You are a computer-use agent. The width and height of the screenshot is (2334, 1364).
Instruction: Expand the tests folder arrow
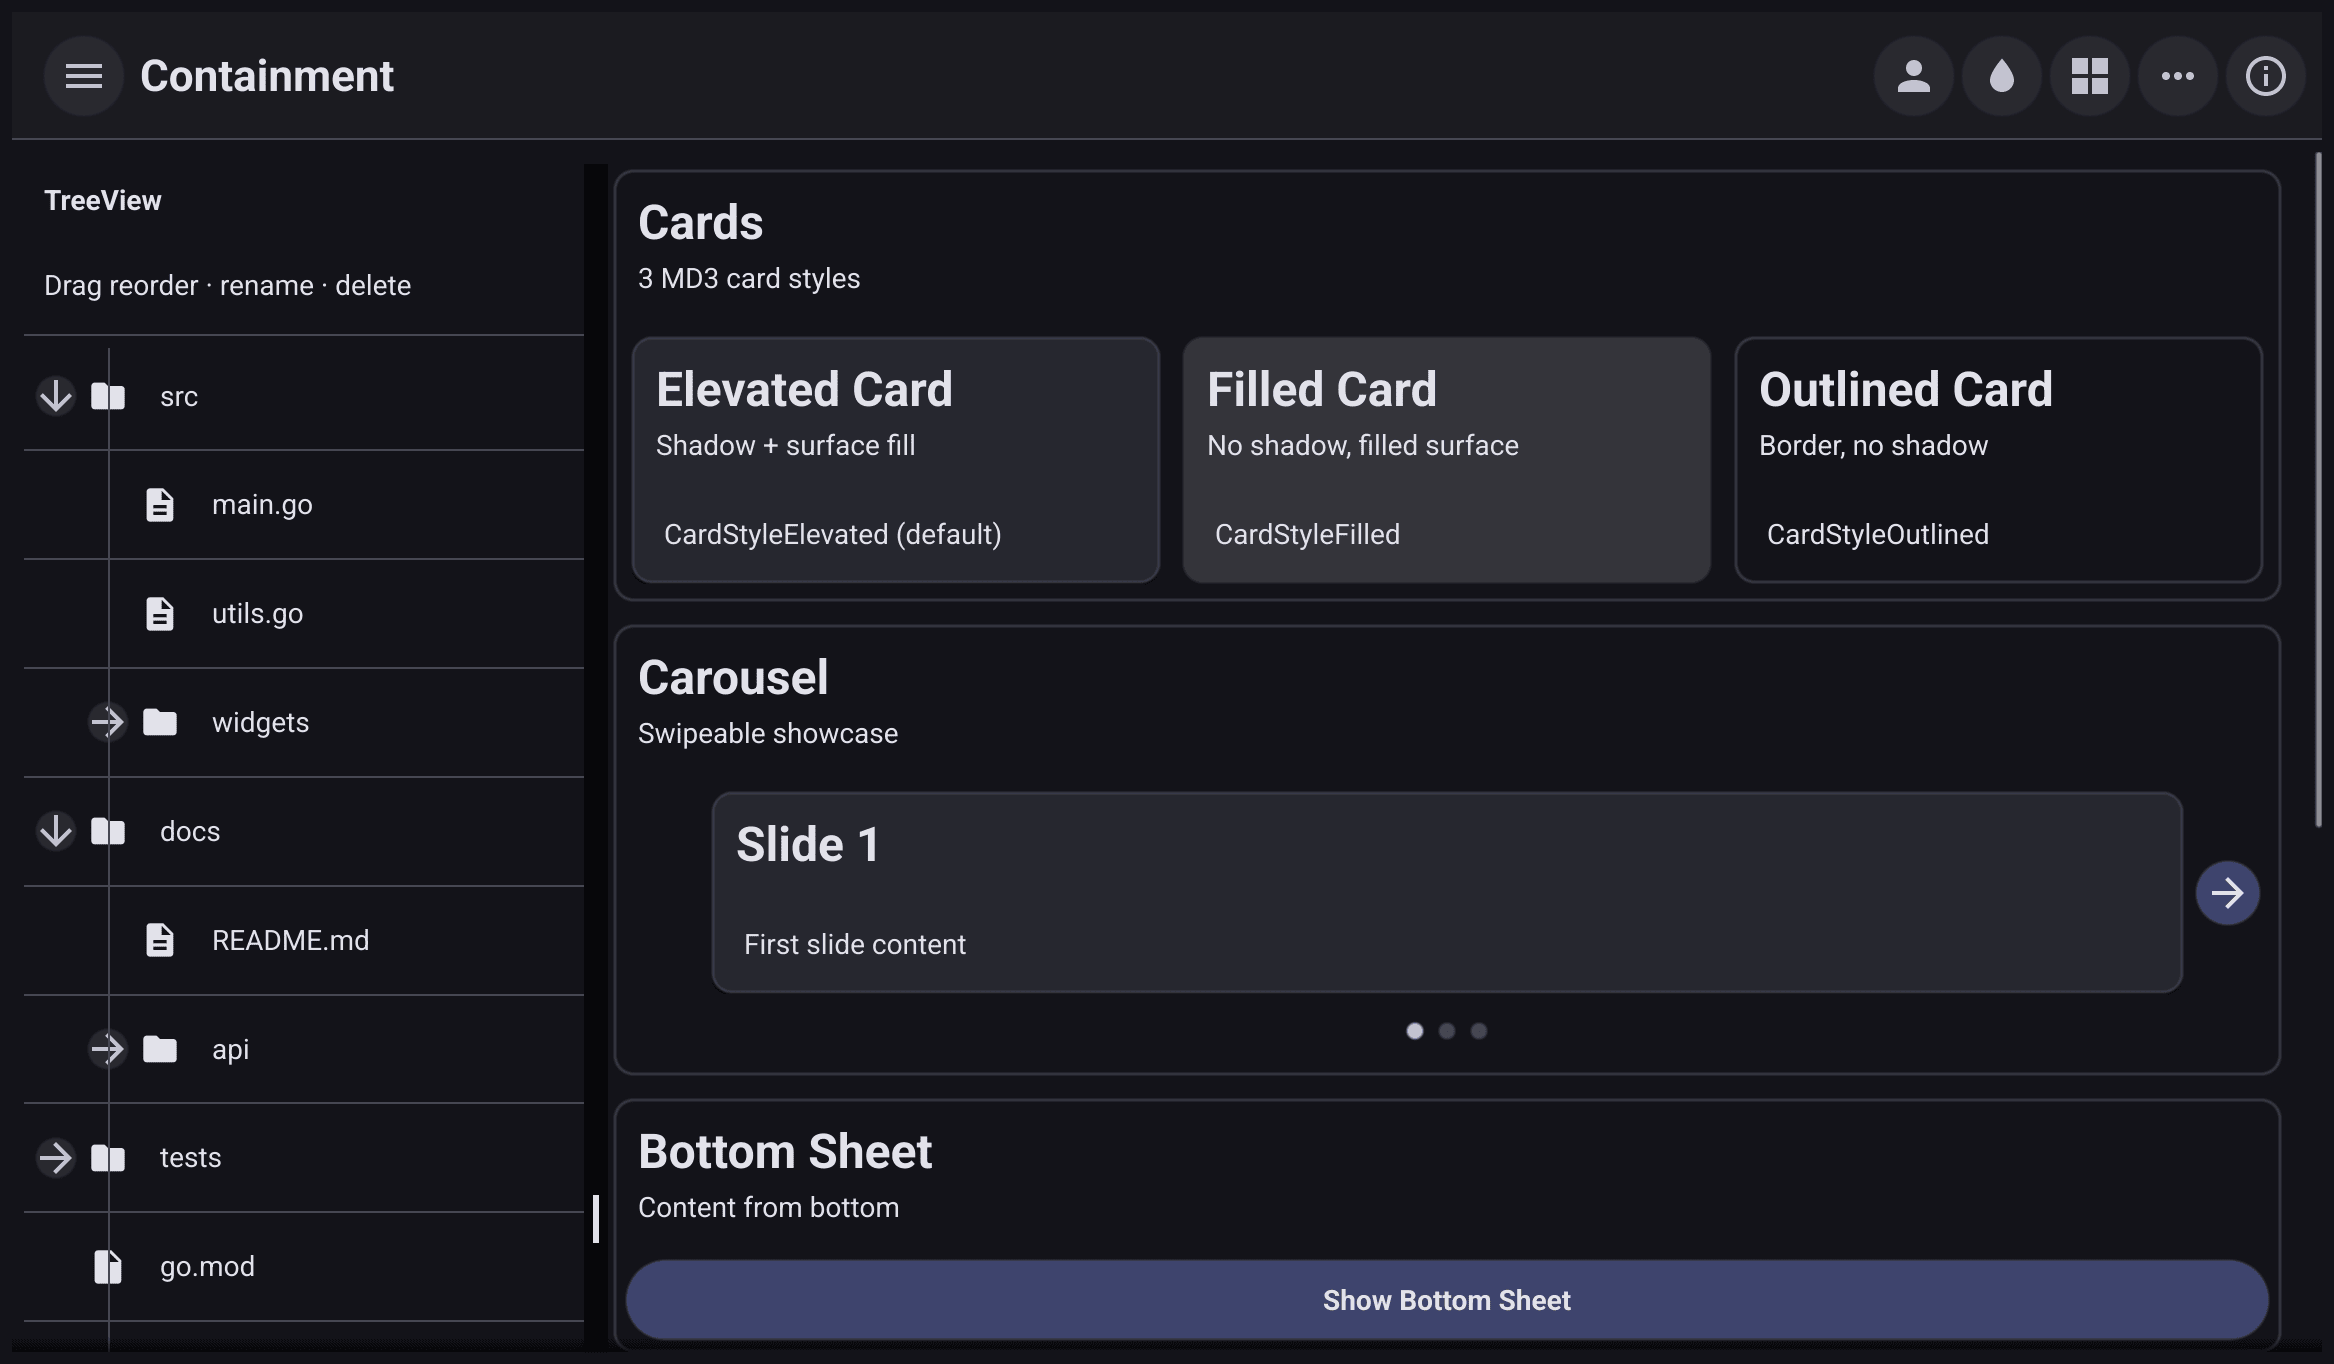point(56,1158)
